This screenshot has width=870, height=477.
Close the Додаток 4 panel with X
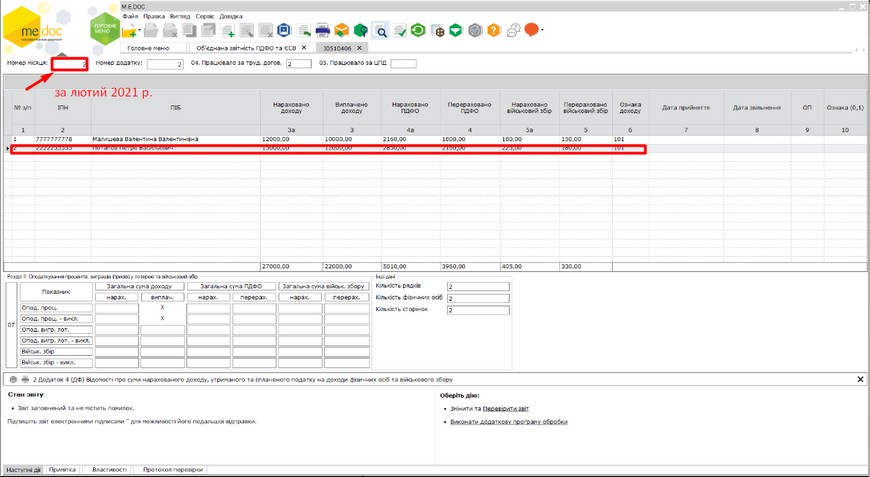coord(860,380)
